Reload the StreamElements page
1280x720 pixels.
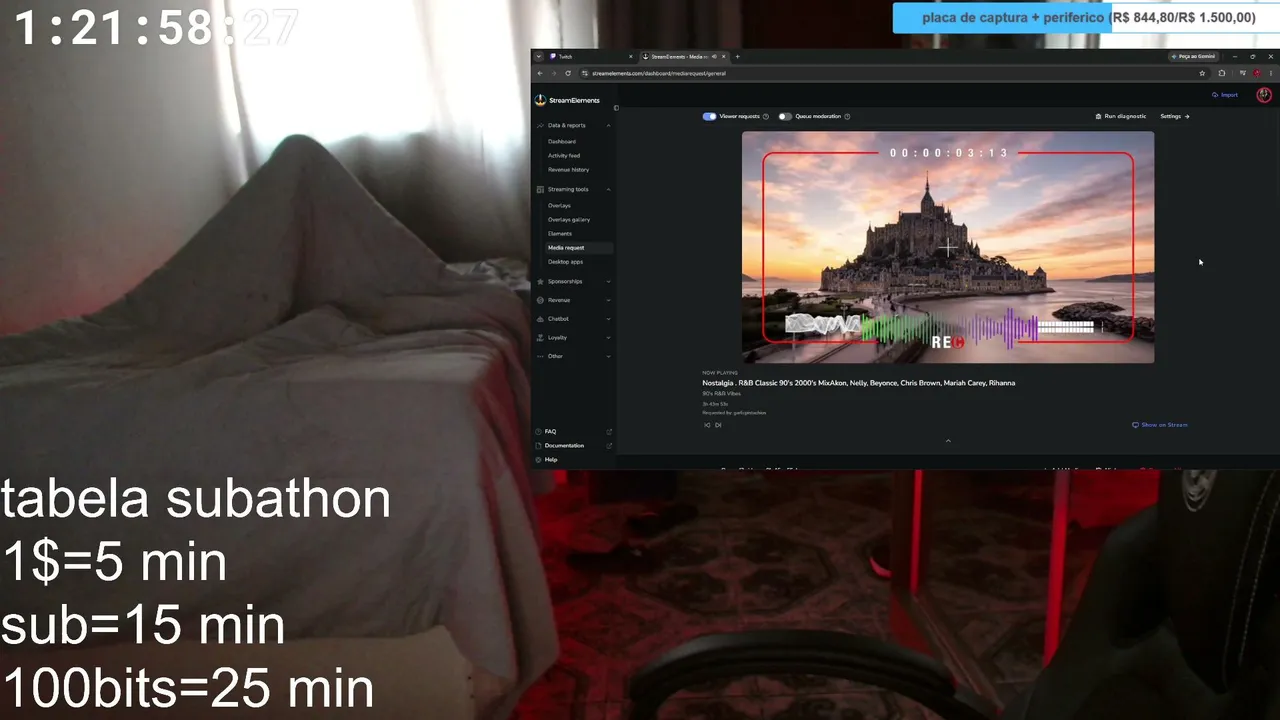click(x=568, y=73)
